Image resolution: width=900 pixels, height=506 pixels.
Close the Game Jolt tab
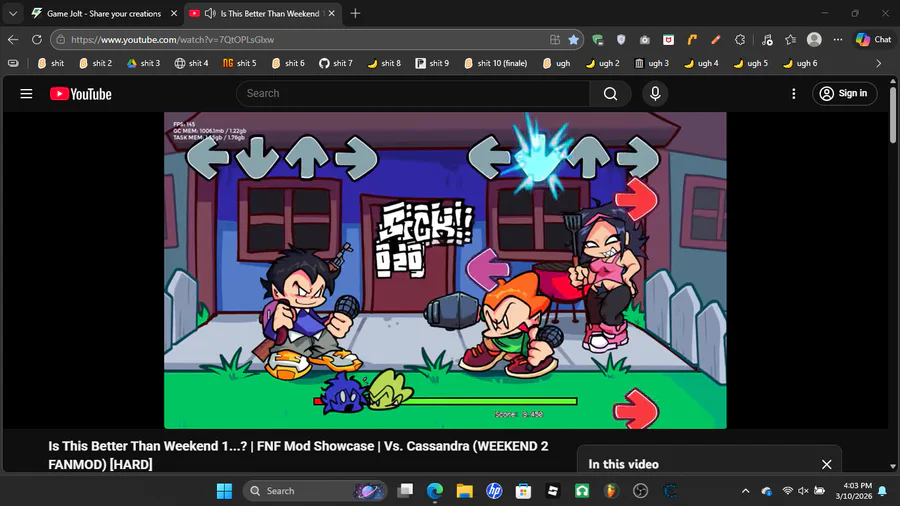point(174,13)
